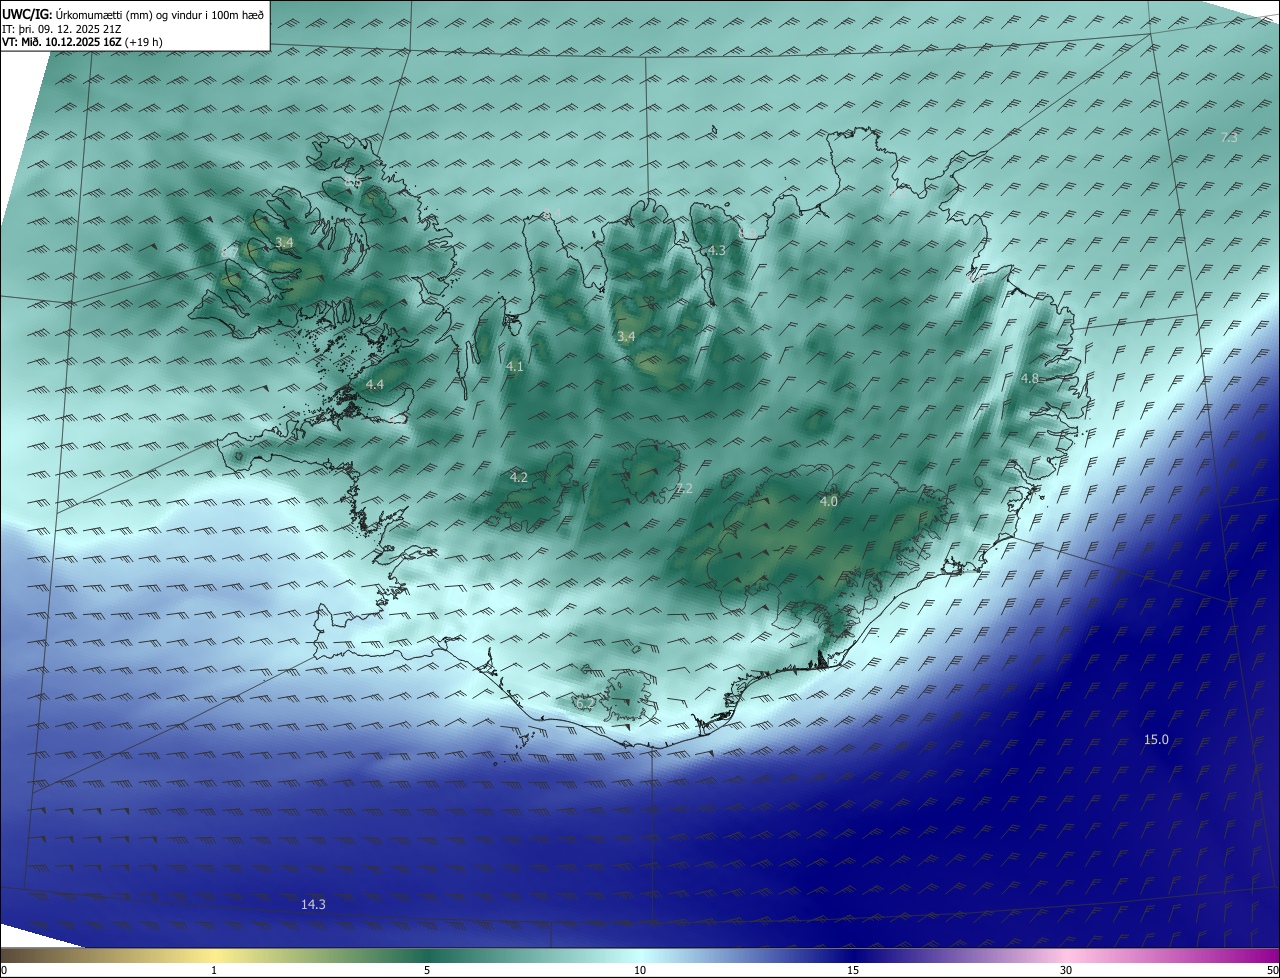Click the title text "Úrkomumætti (mm) og vindur í 100m hæð"
This screenshot has height=978, width=1280.
pyautogui.click(x=160, y=14)
